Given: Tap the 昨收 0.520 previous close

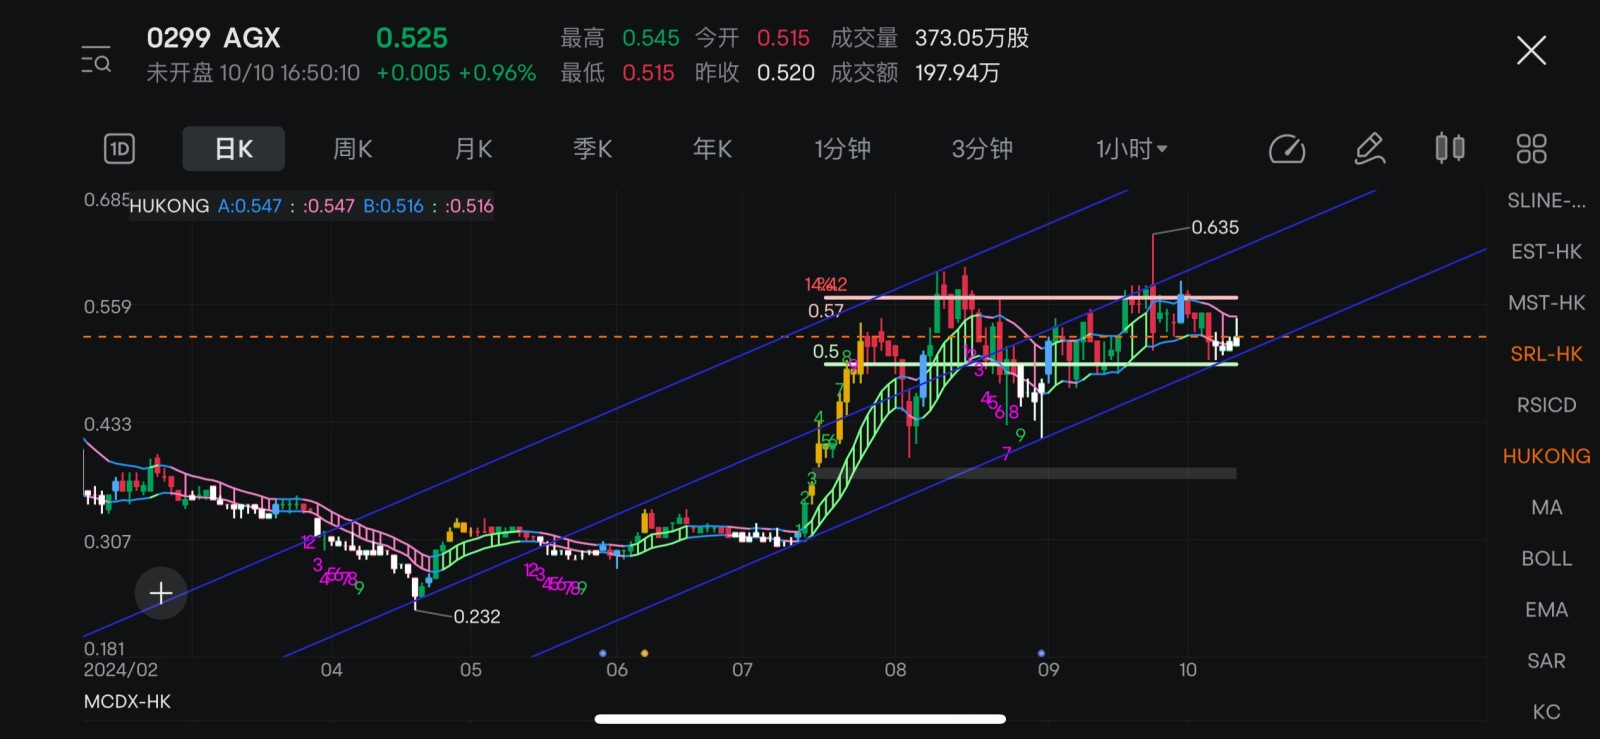Looking at the screenshot, I should pyautogui.click(x=755, y=72).
